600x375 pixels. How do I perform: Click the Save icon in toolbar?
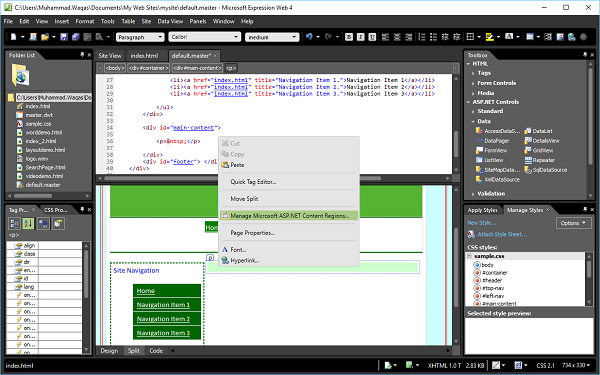tap(64, 37)
